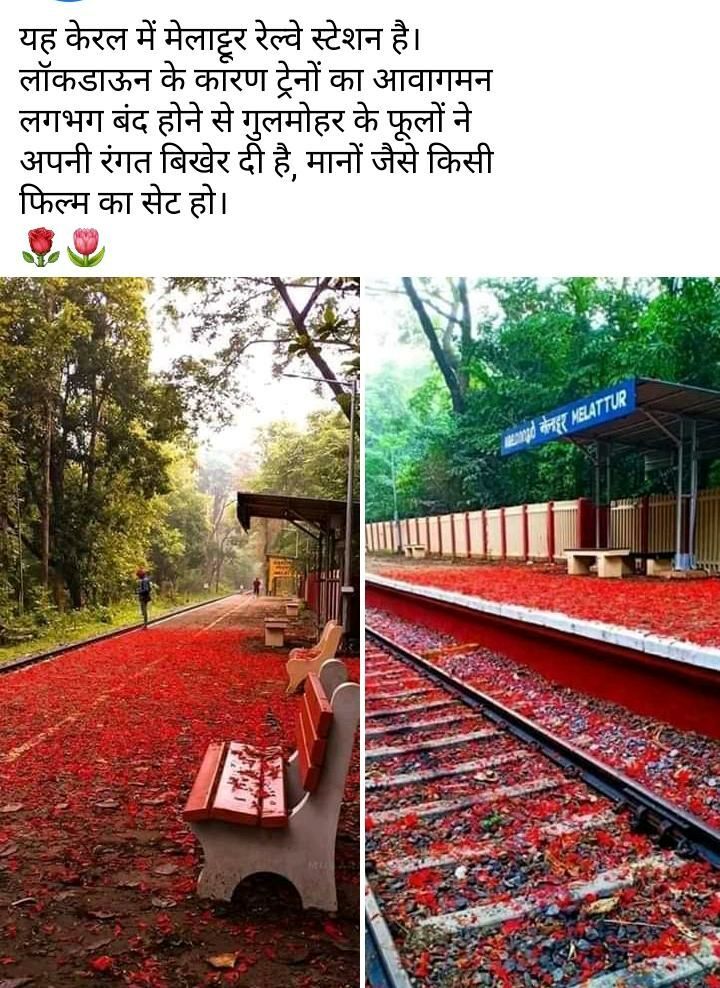
Task: Click the tall lamp post in the left photo
Action: click(348, 504)
